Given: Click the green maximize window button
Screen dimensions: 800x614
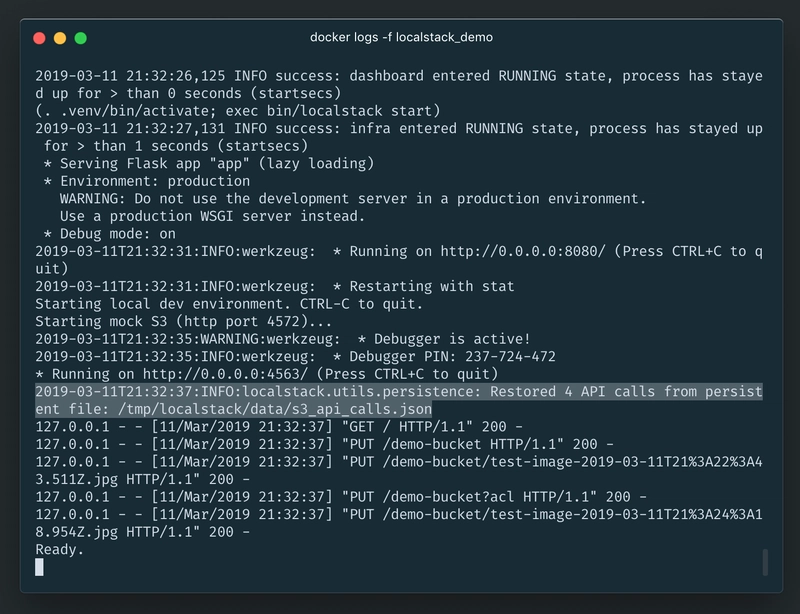Looking at the screenshot, I should 81,38.
